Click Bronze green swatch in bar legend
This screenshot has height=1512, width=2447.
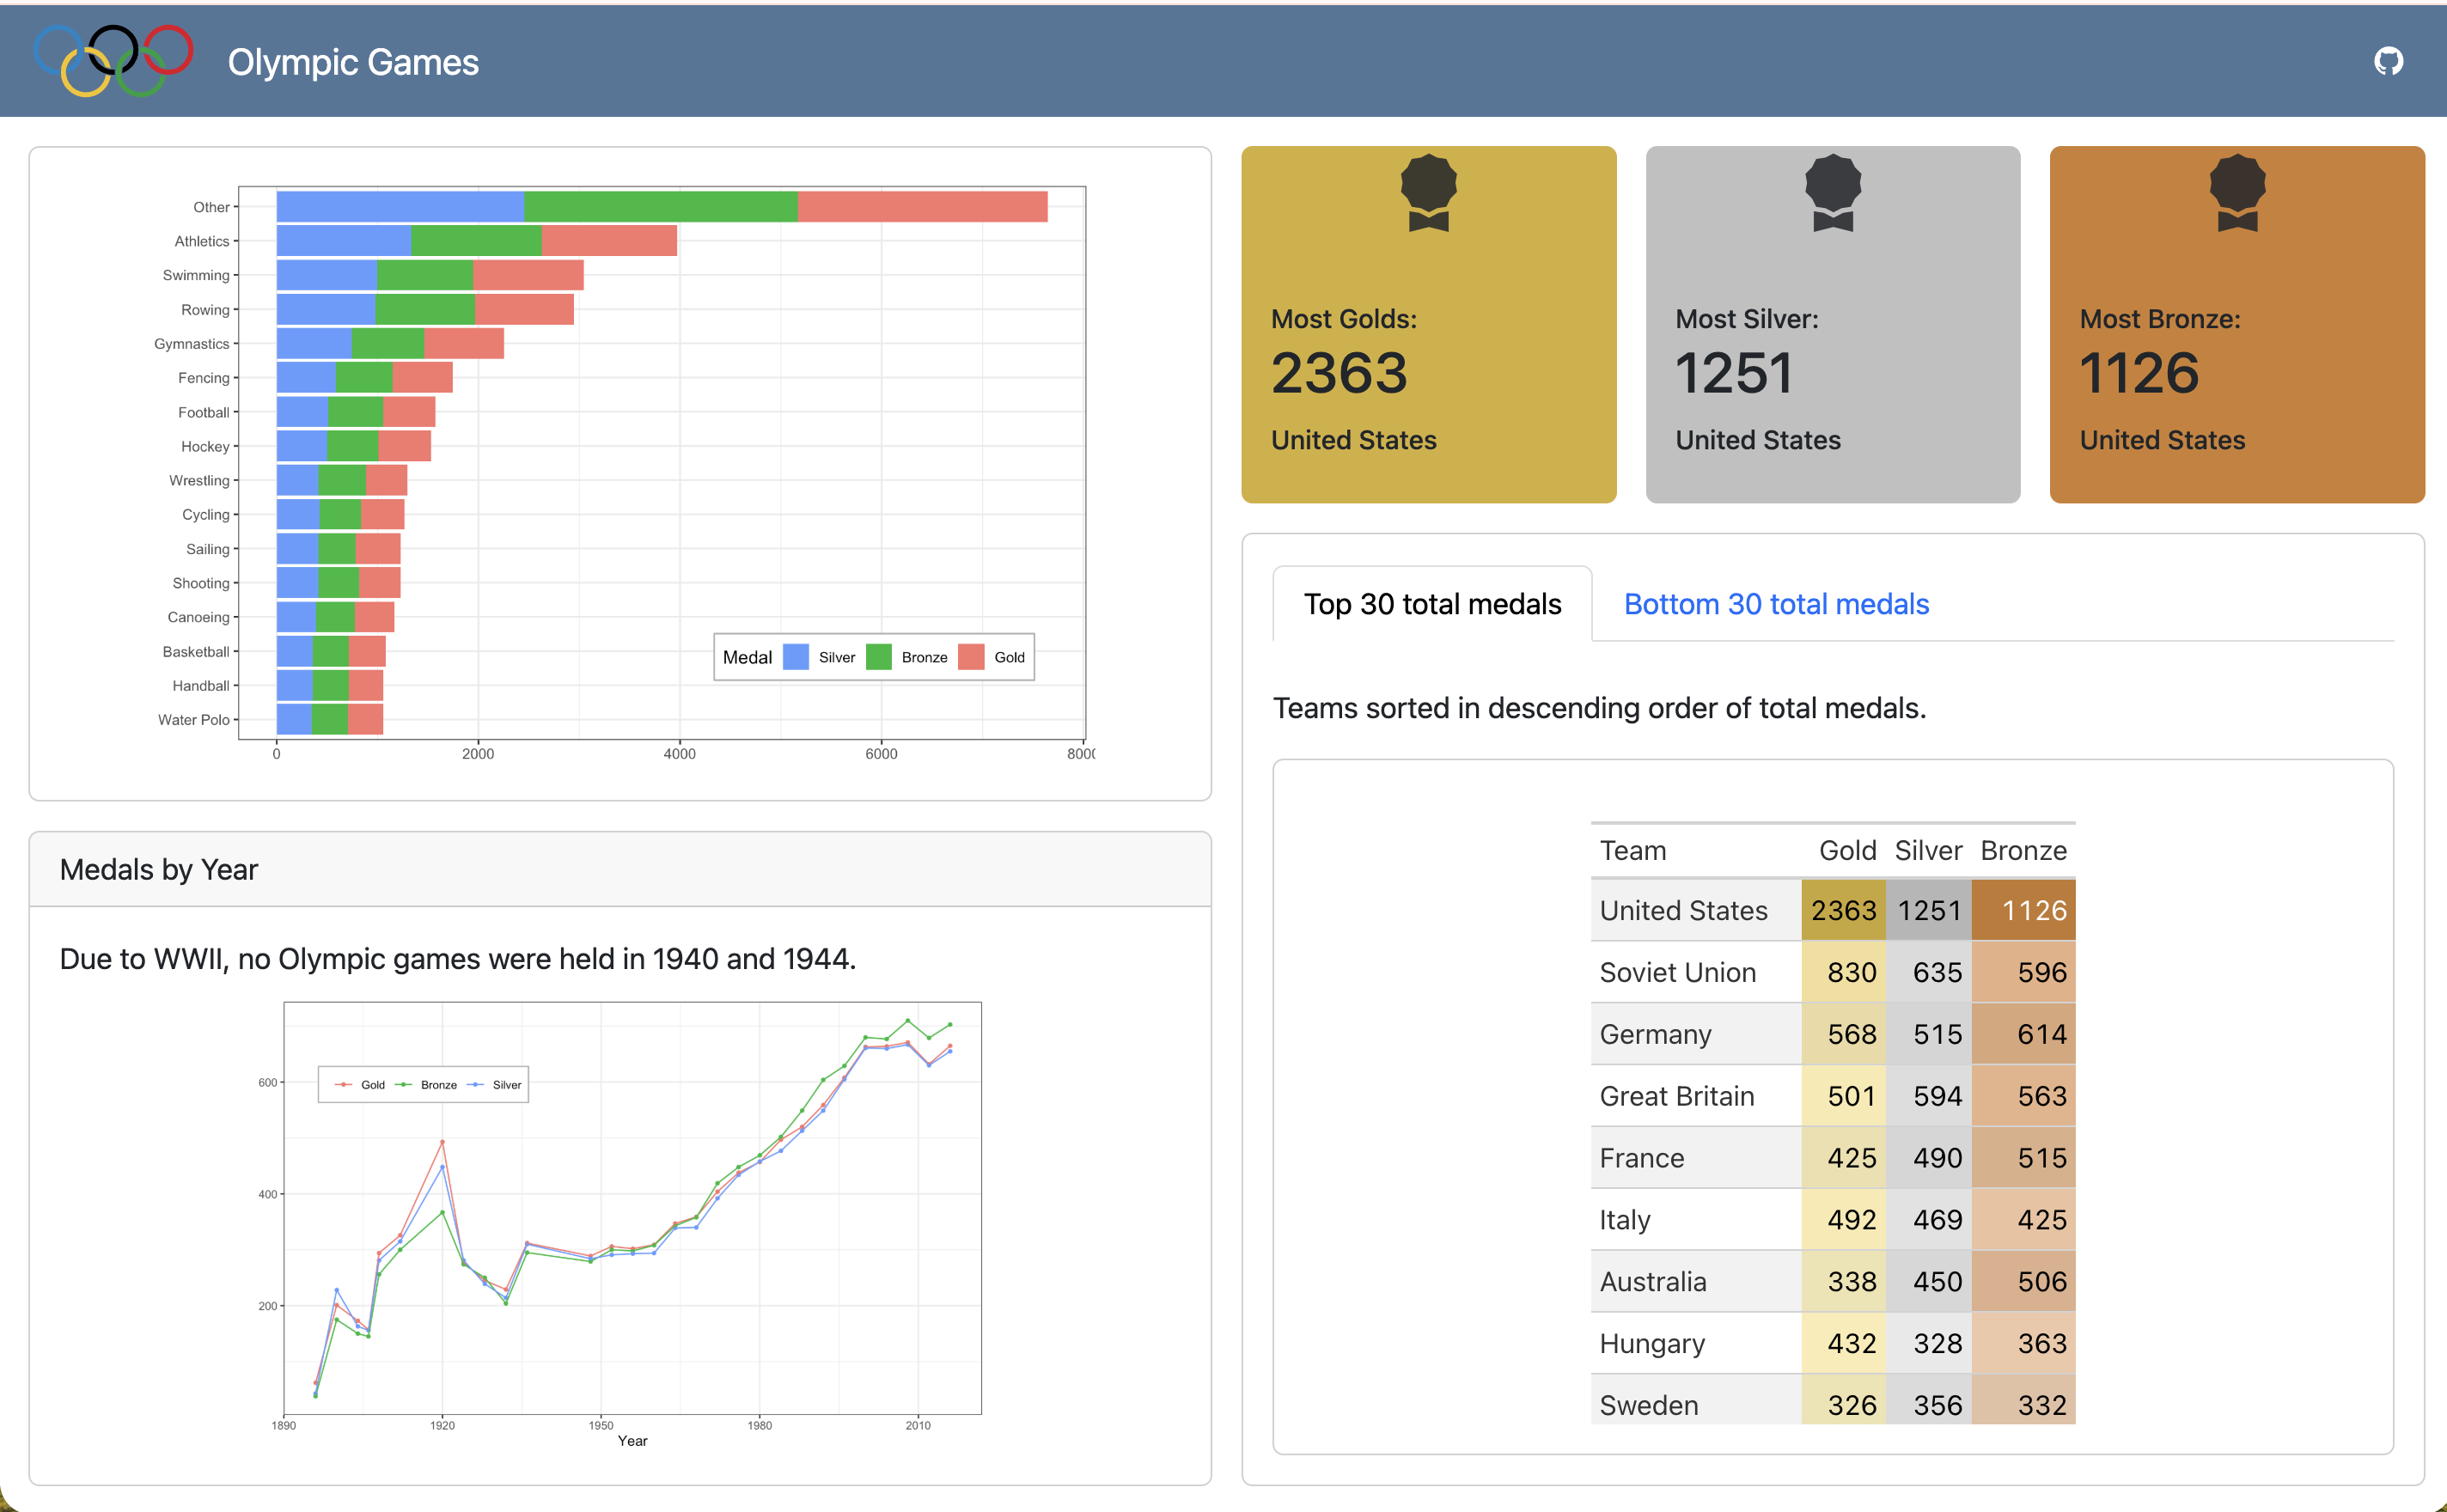(878, 657)
